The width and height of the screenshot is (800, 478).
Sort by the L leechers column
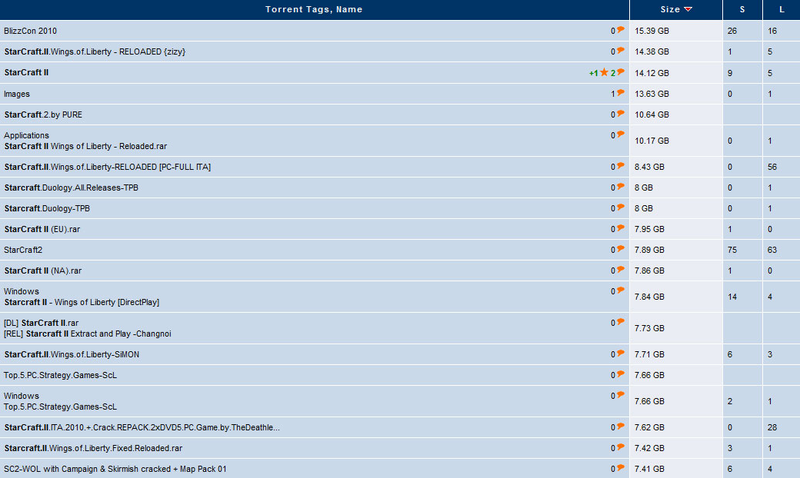pos(781,10)
